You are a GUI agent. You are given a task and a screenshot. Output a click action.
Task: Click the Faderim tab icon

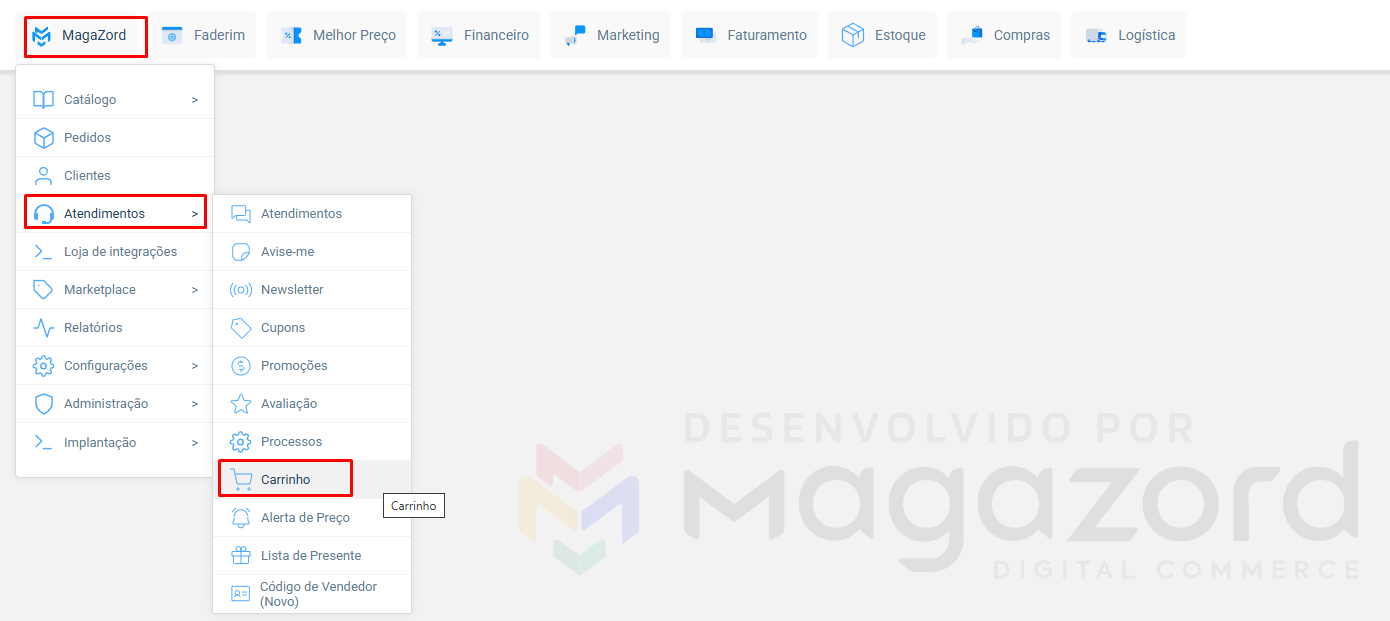pyautogui.click(x=172, y=35)
